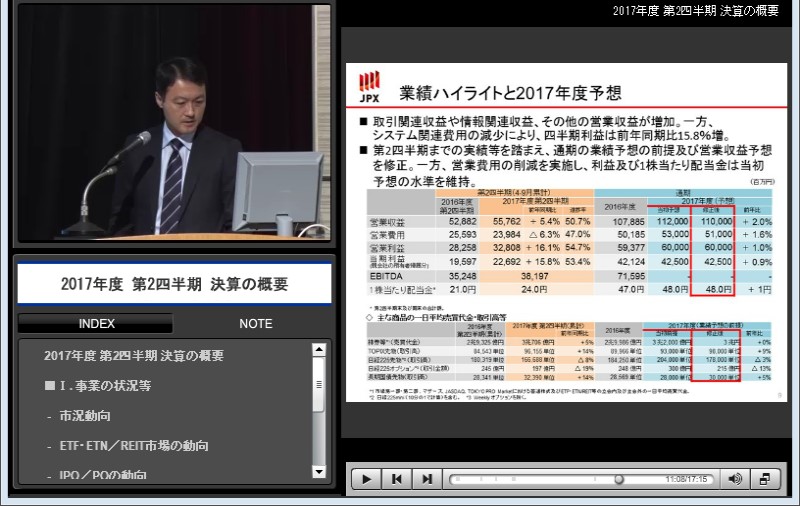Skip to previous slide button
This screenshot has width=800, height=506.
click(396, 479)
